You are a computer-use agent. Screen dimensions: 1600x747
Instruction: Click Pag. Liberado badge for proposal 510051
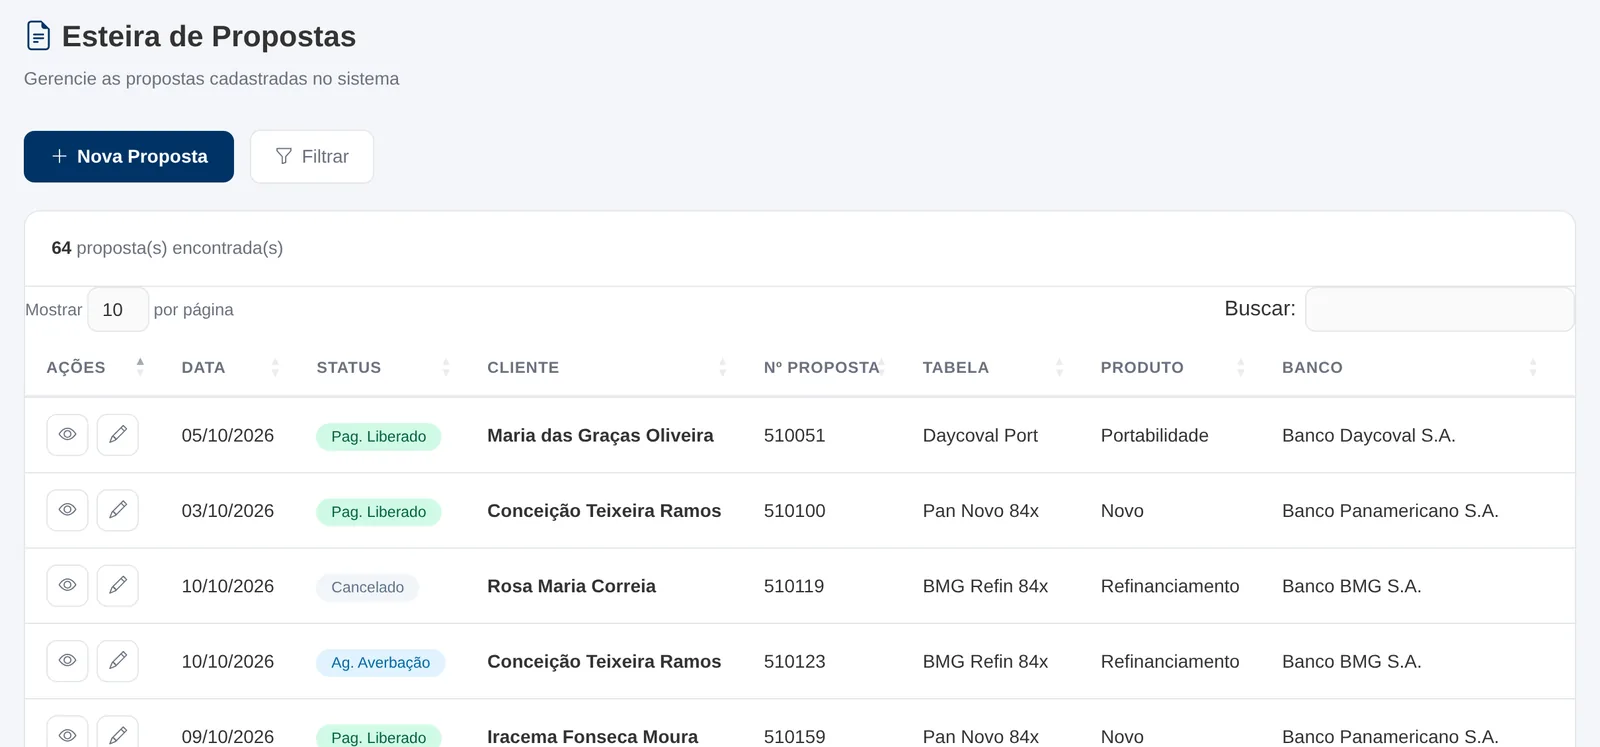tap(378, 437)
